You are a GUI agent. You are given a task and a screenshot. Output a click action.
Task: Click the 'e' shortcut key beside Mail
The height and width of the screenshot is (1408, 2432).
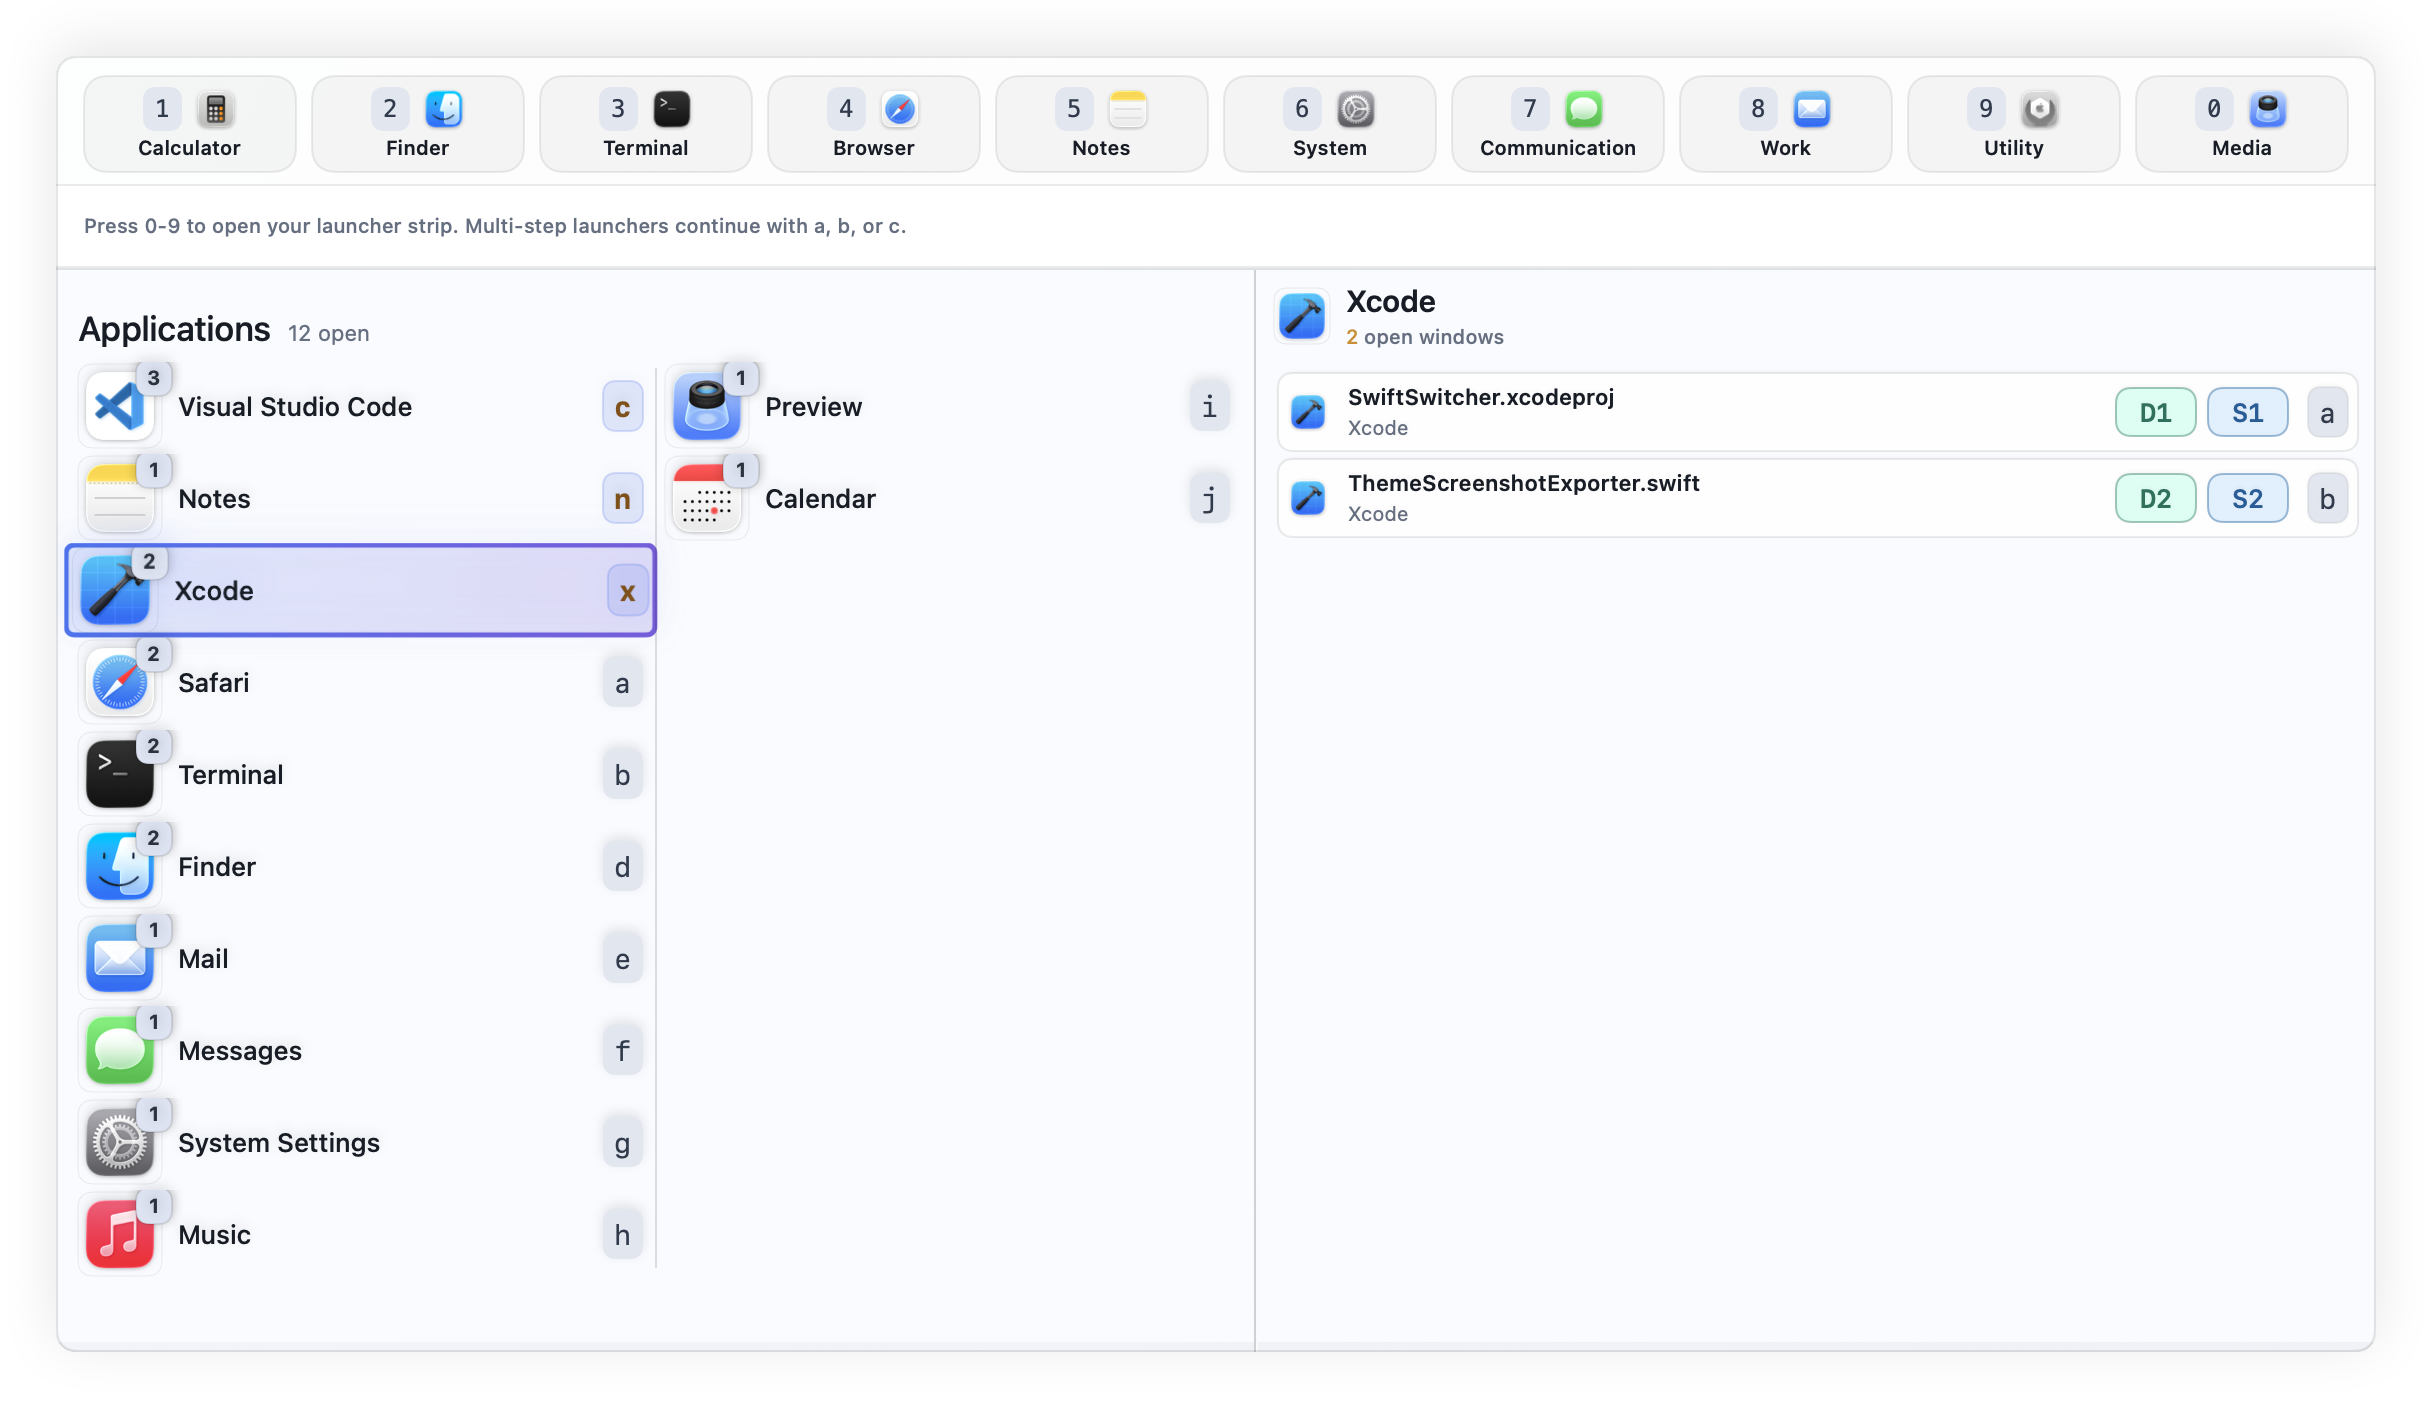pos(622,959)
